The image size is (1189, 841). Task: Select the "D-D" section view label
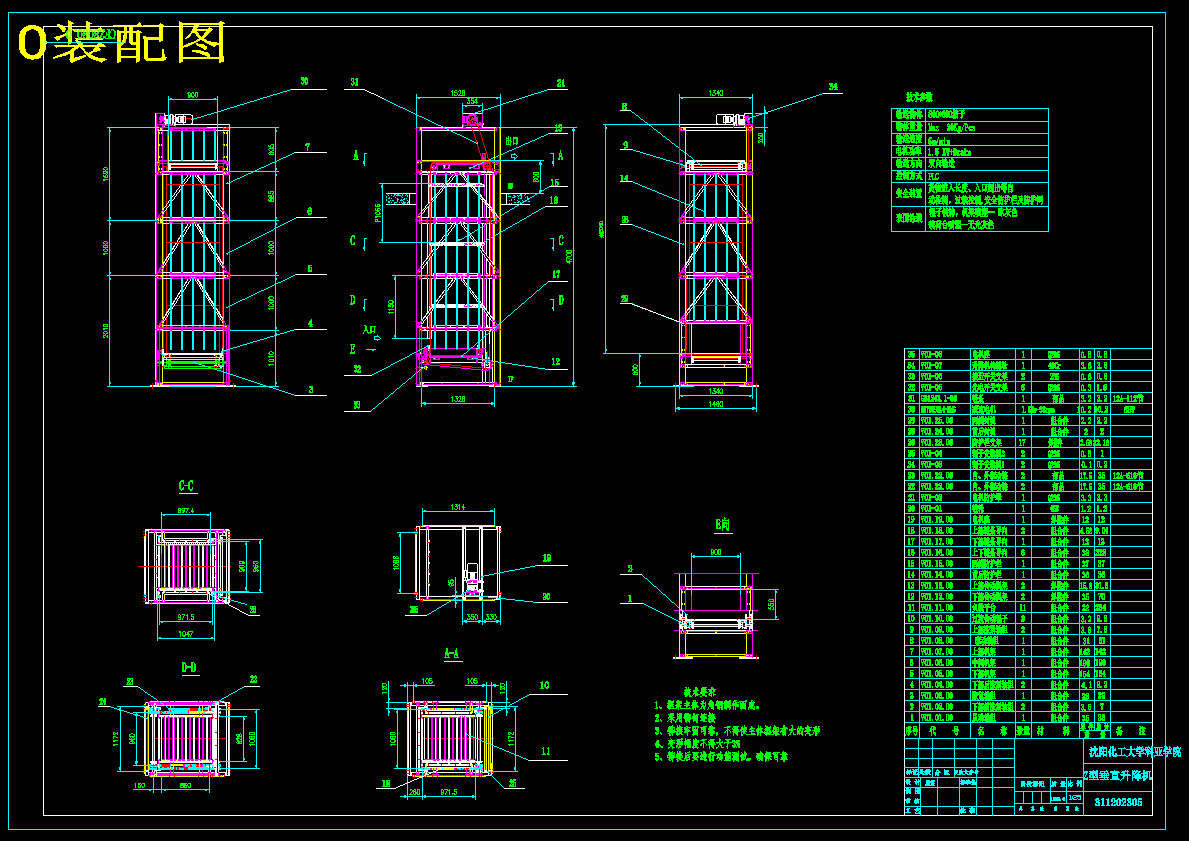(x=189, y=667)
